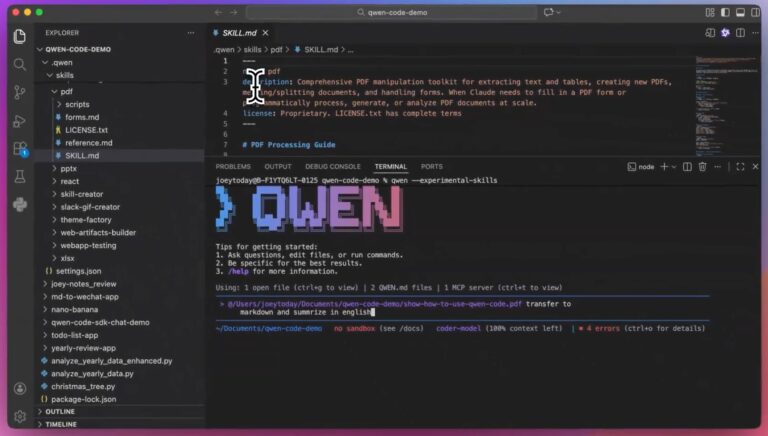Screen dimensions: 768x436
Task: Maximize the terminal panel
Action: (x=740, y=167)
